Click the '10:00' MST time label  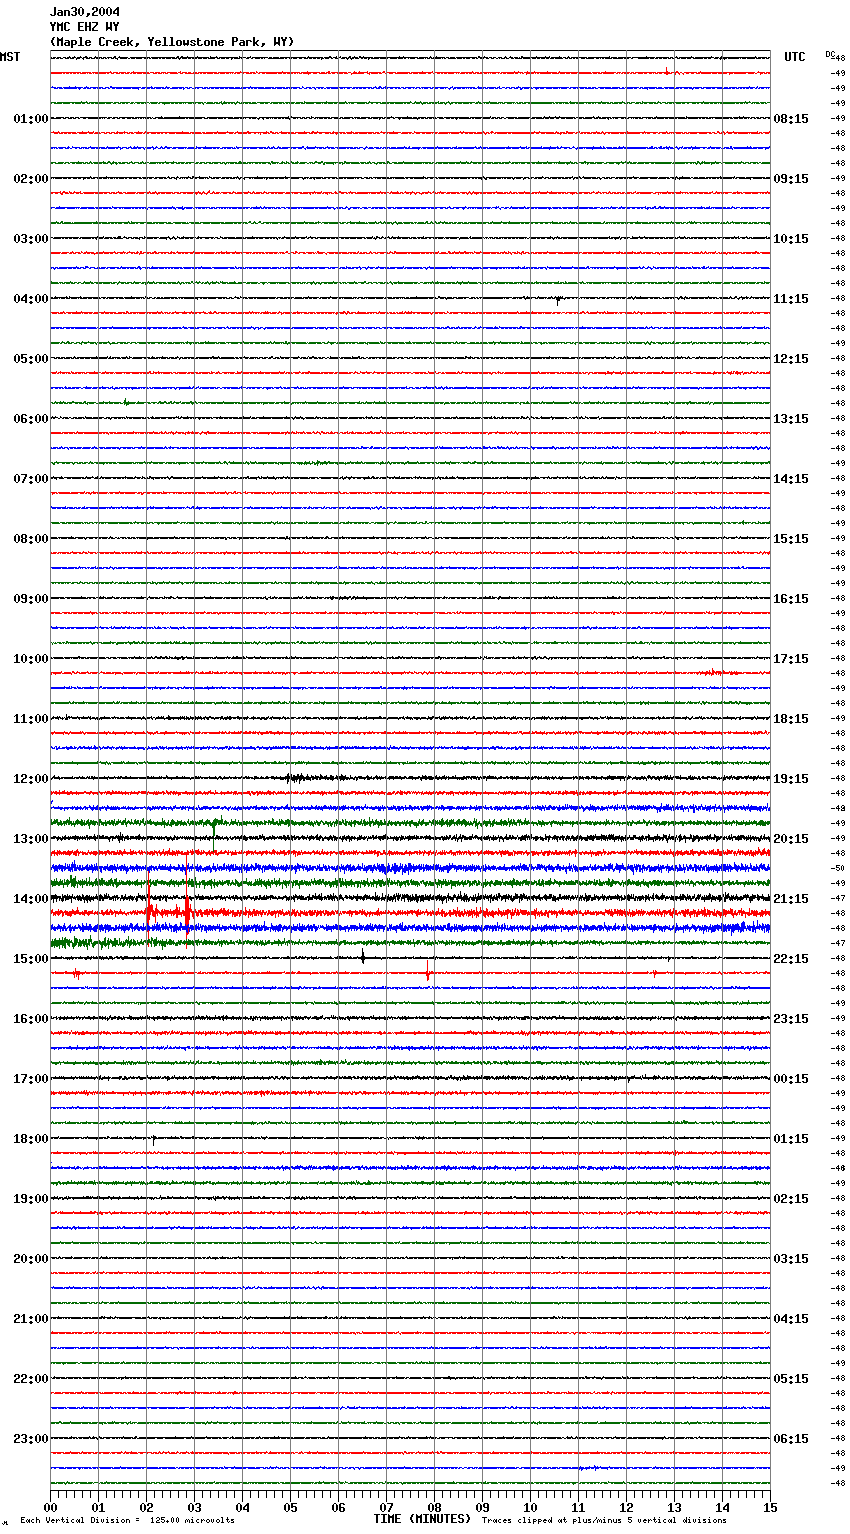click(31, 659)
